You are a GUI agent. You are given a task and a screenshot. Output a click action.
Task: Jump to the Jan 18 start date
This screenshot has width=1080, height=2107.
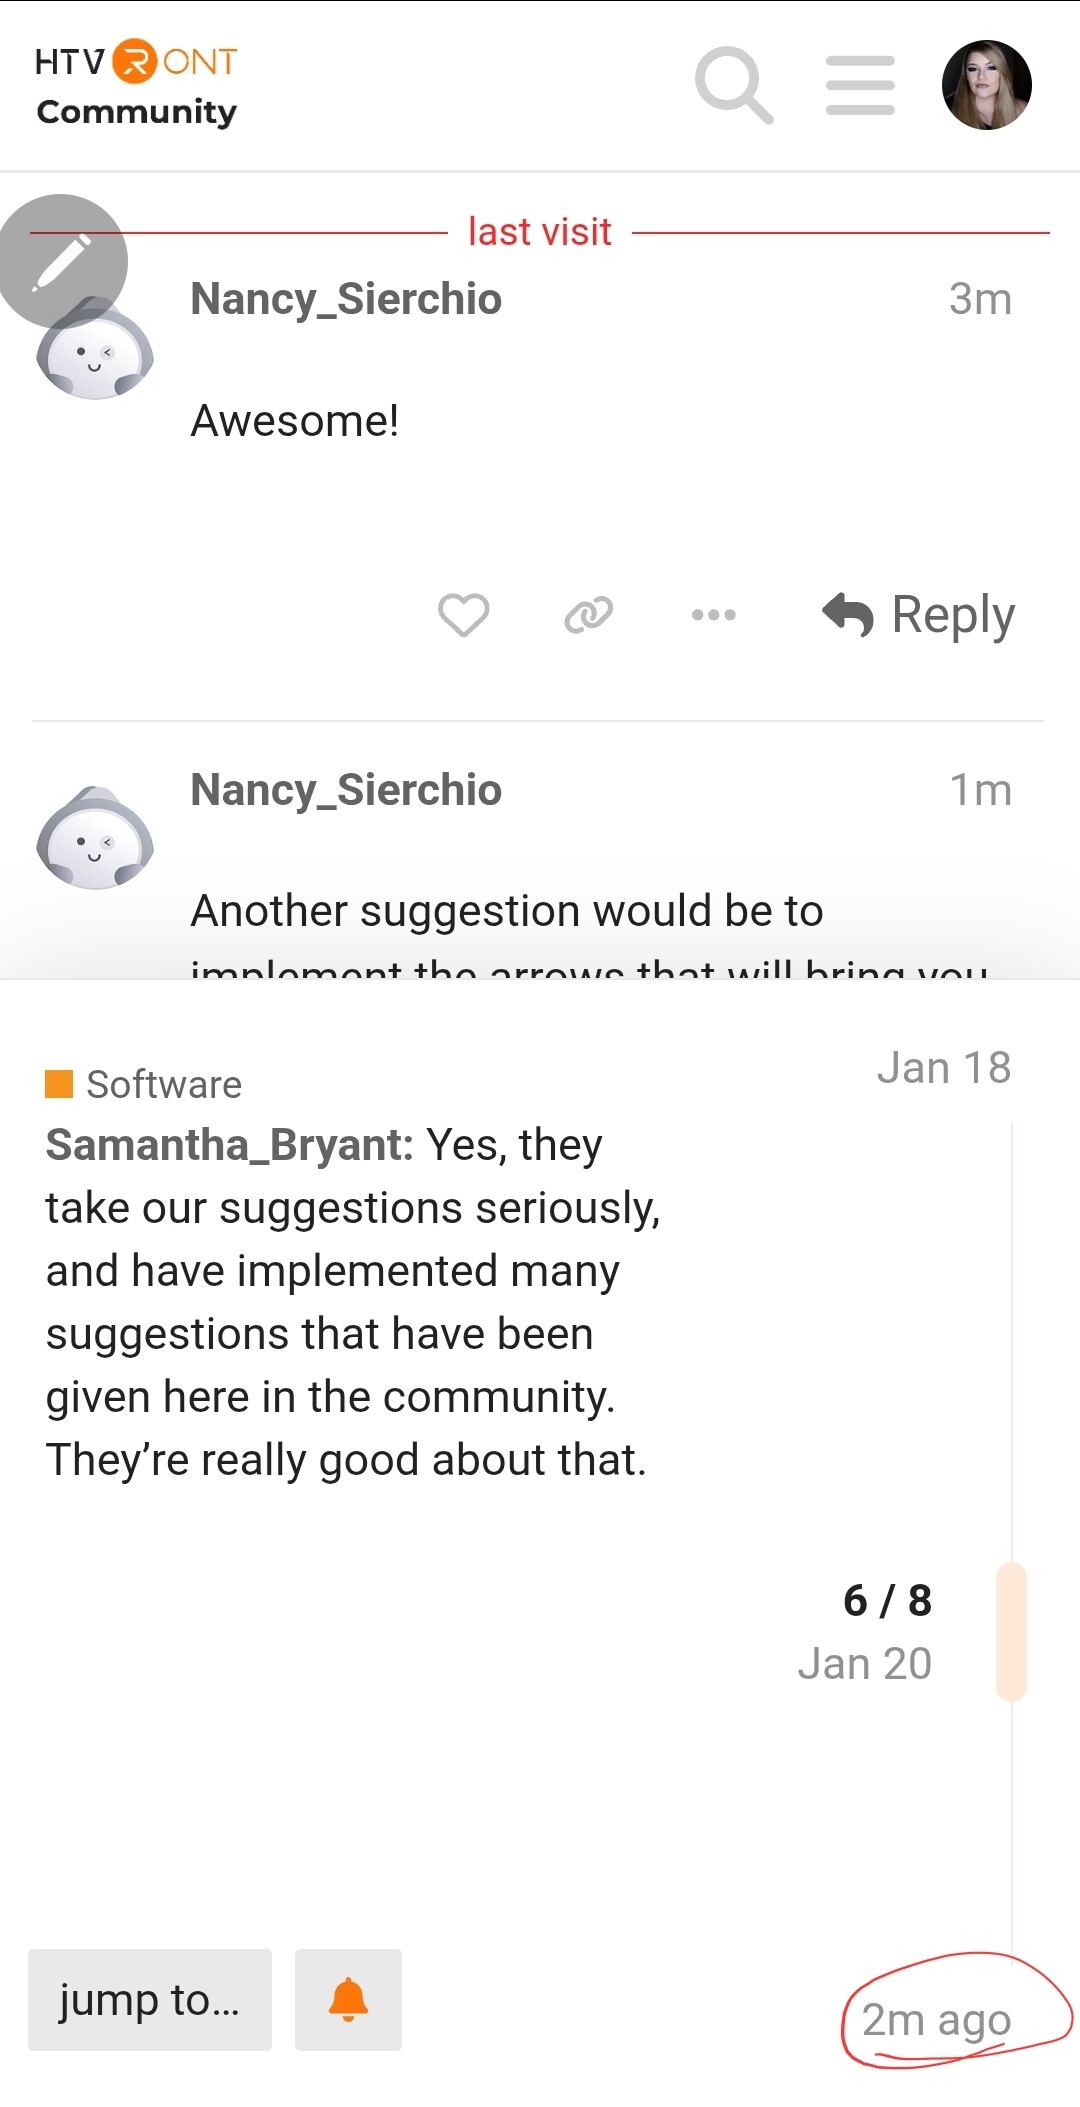(x=943, y=1068)
